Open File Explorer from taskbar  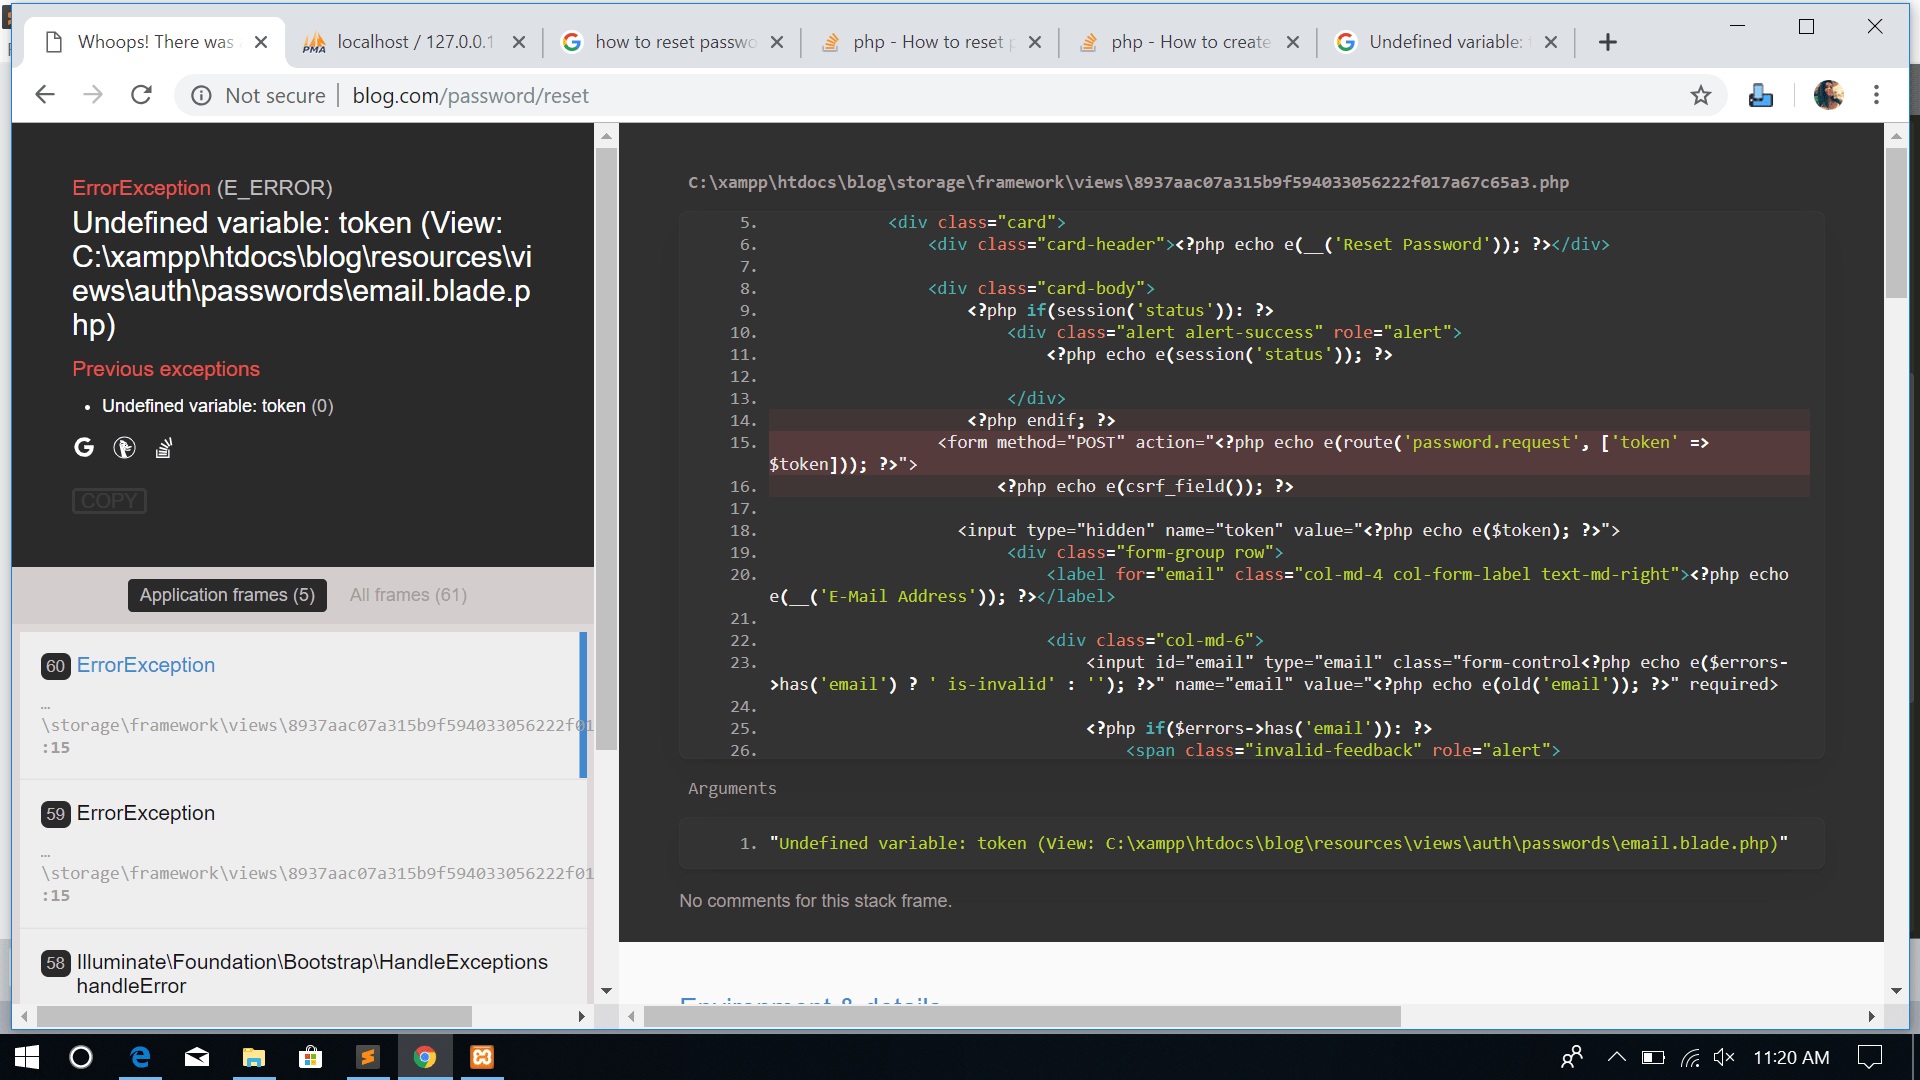click(254, 1057)
